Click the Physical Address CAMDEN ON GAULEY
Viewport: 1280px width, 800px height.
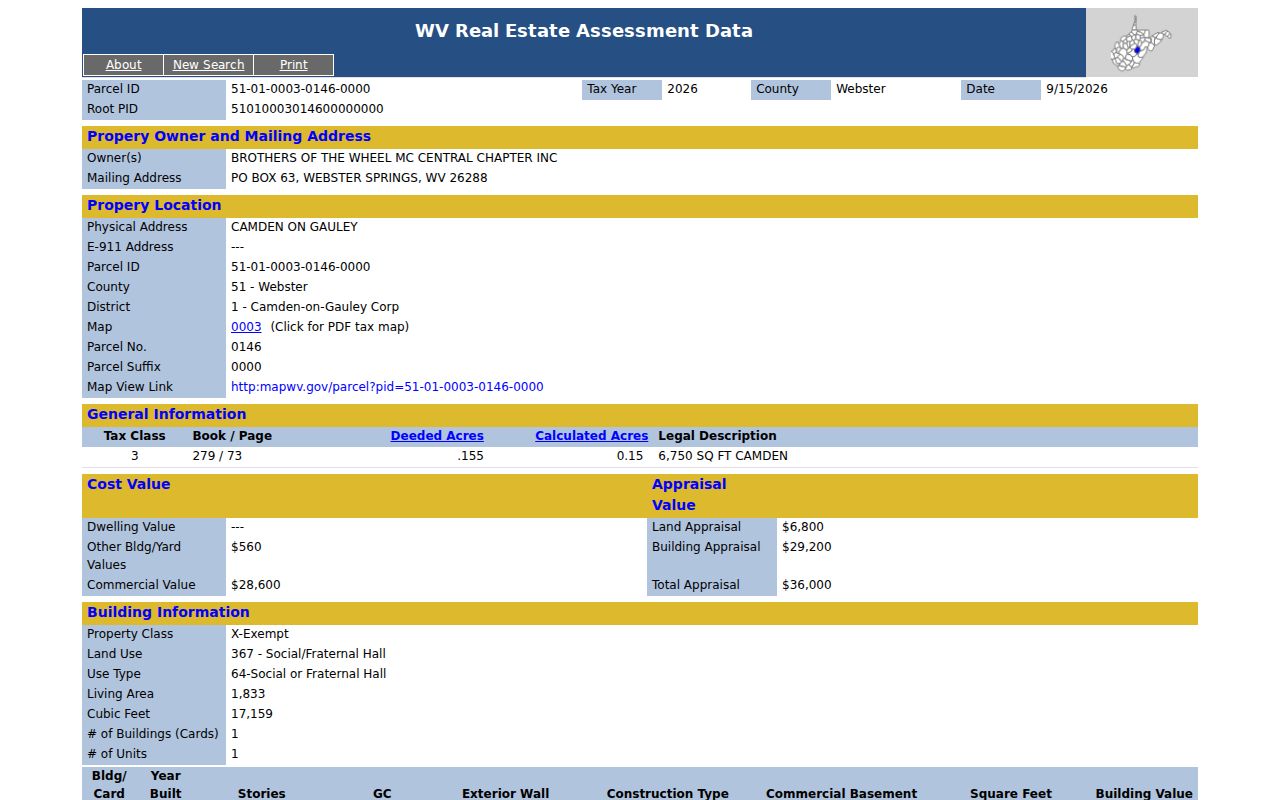294,227
